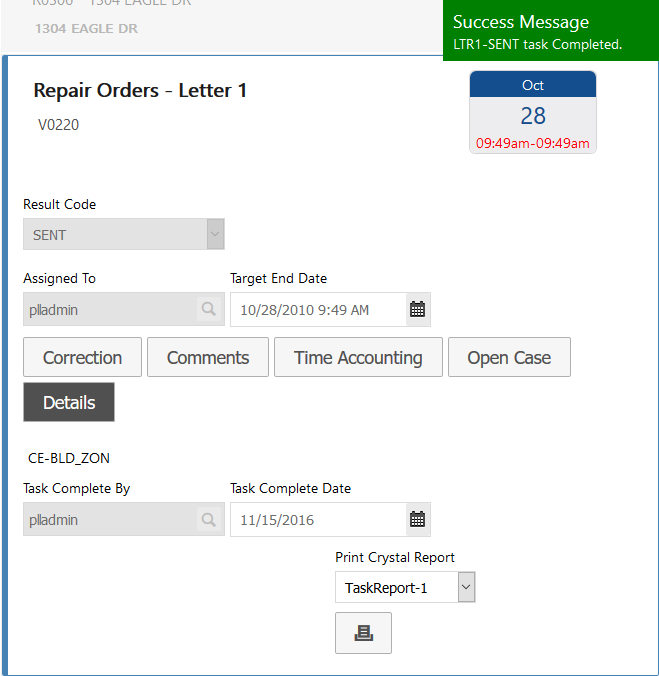Click the Task Complete By search icon
Image resolution: width=659 pixels, height=676 pixels.
tap(208, 520)
